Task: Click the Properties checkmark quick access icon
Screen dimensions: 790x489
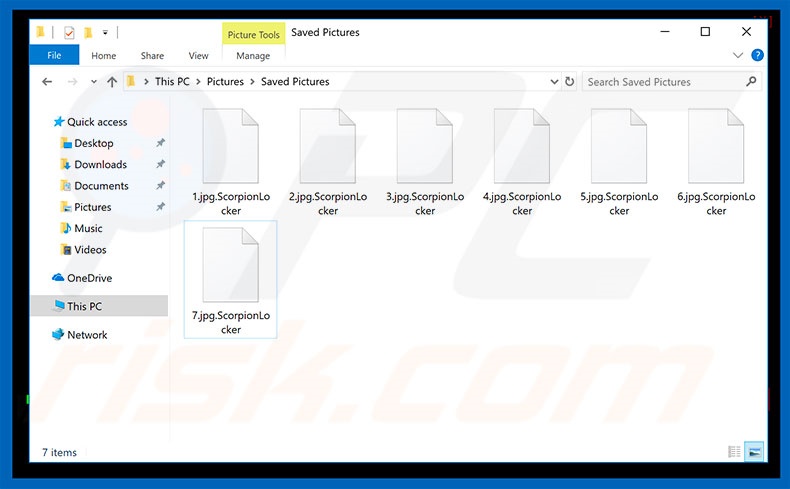Action: [69, 33]
